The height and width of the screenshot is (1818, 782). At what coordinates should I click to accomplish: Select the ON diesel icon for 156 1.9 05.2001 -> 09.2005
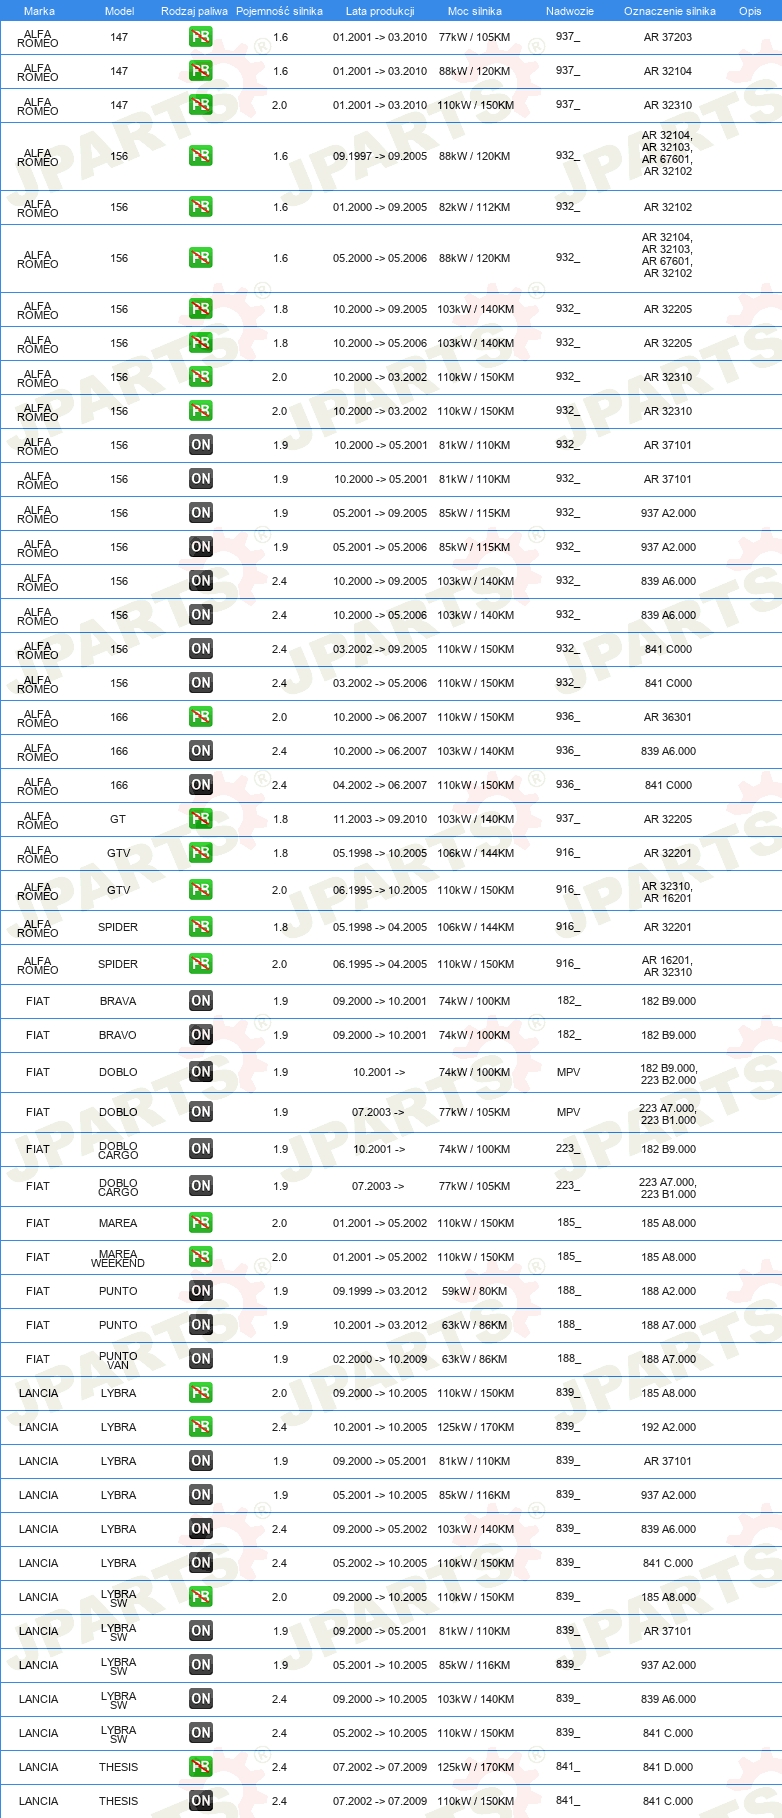tap(201, 513)
